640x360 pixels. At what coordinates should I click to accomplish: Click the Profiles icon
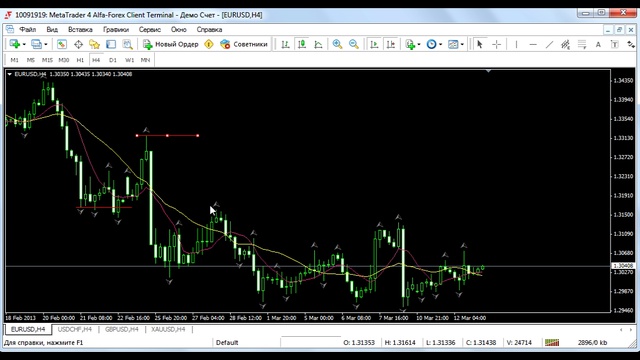36,44
